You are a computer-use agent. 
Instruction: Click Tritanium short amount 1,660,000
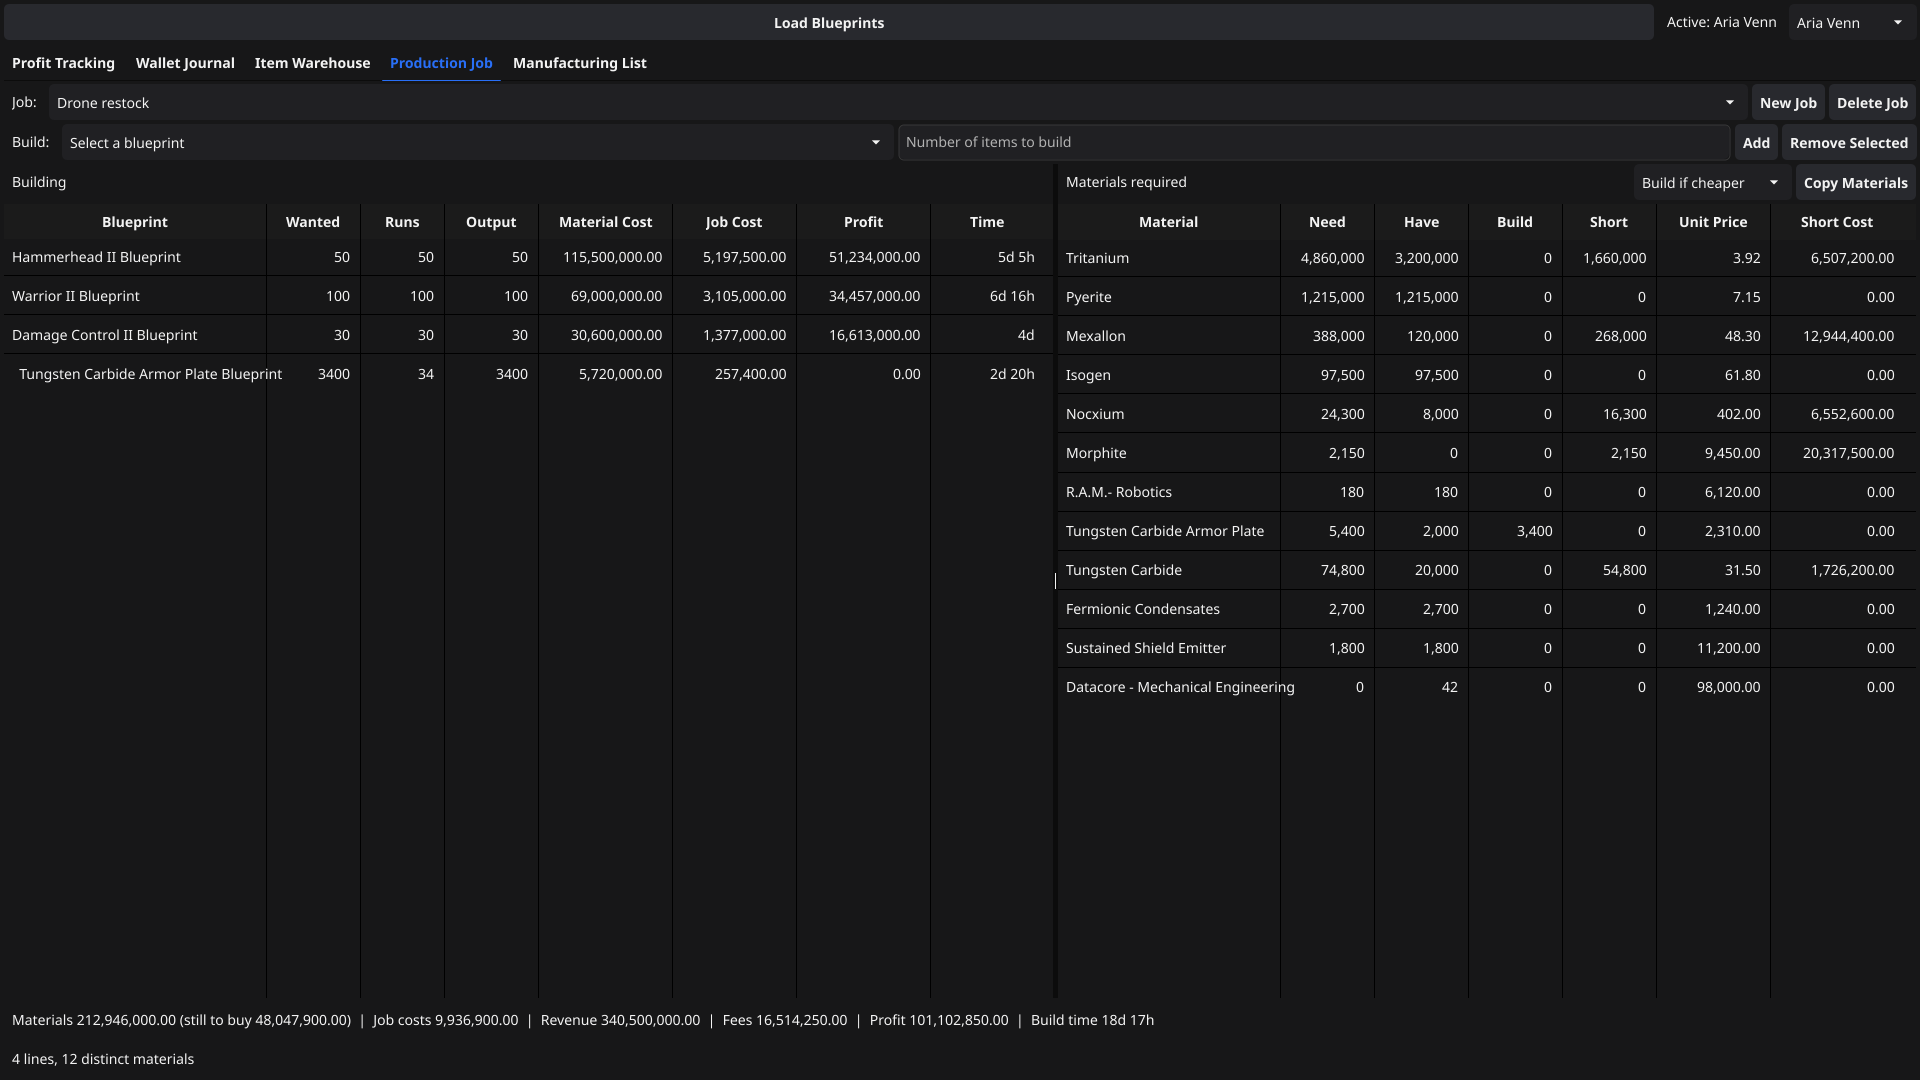1614,258
